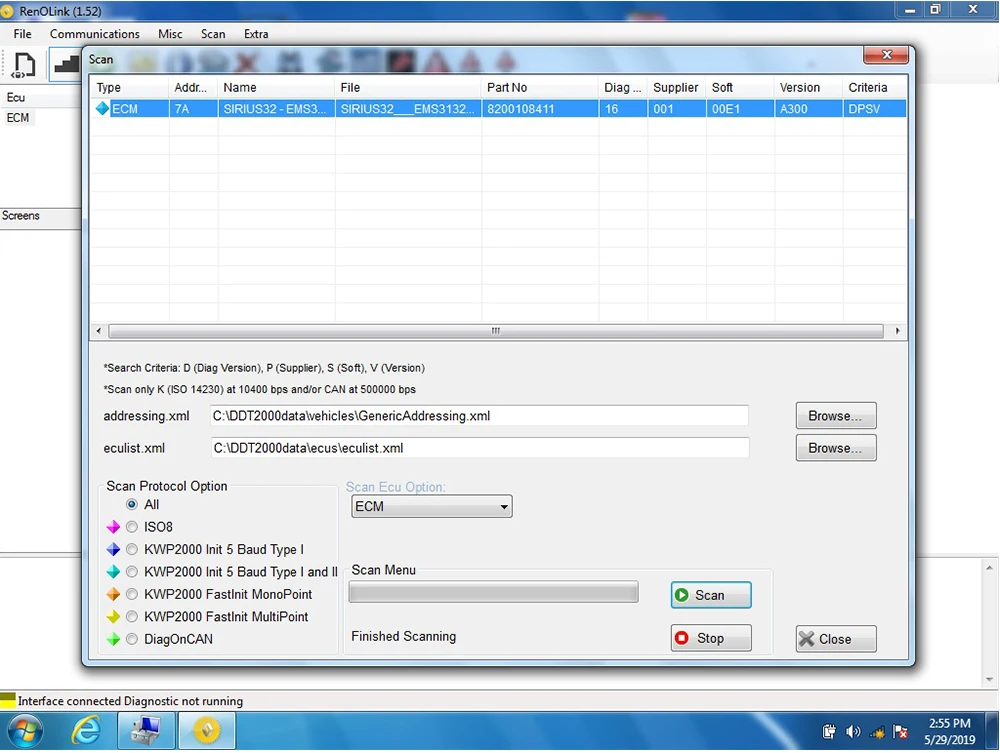Select the DiagOnCAN radio button

131,639
